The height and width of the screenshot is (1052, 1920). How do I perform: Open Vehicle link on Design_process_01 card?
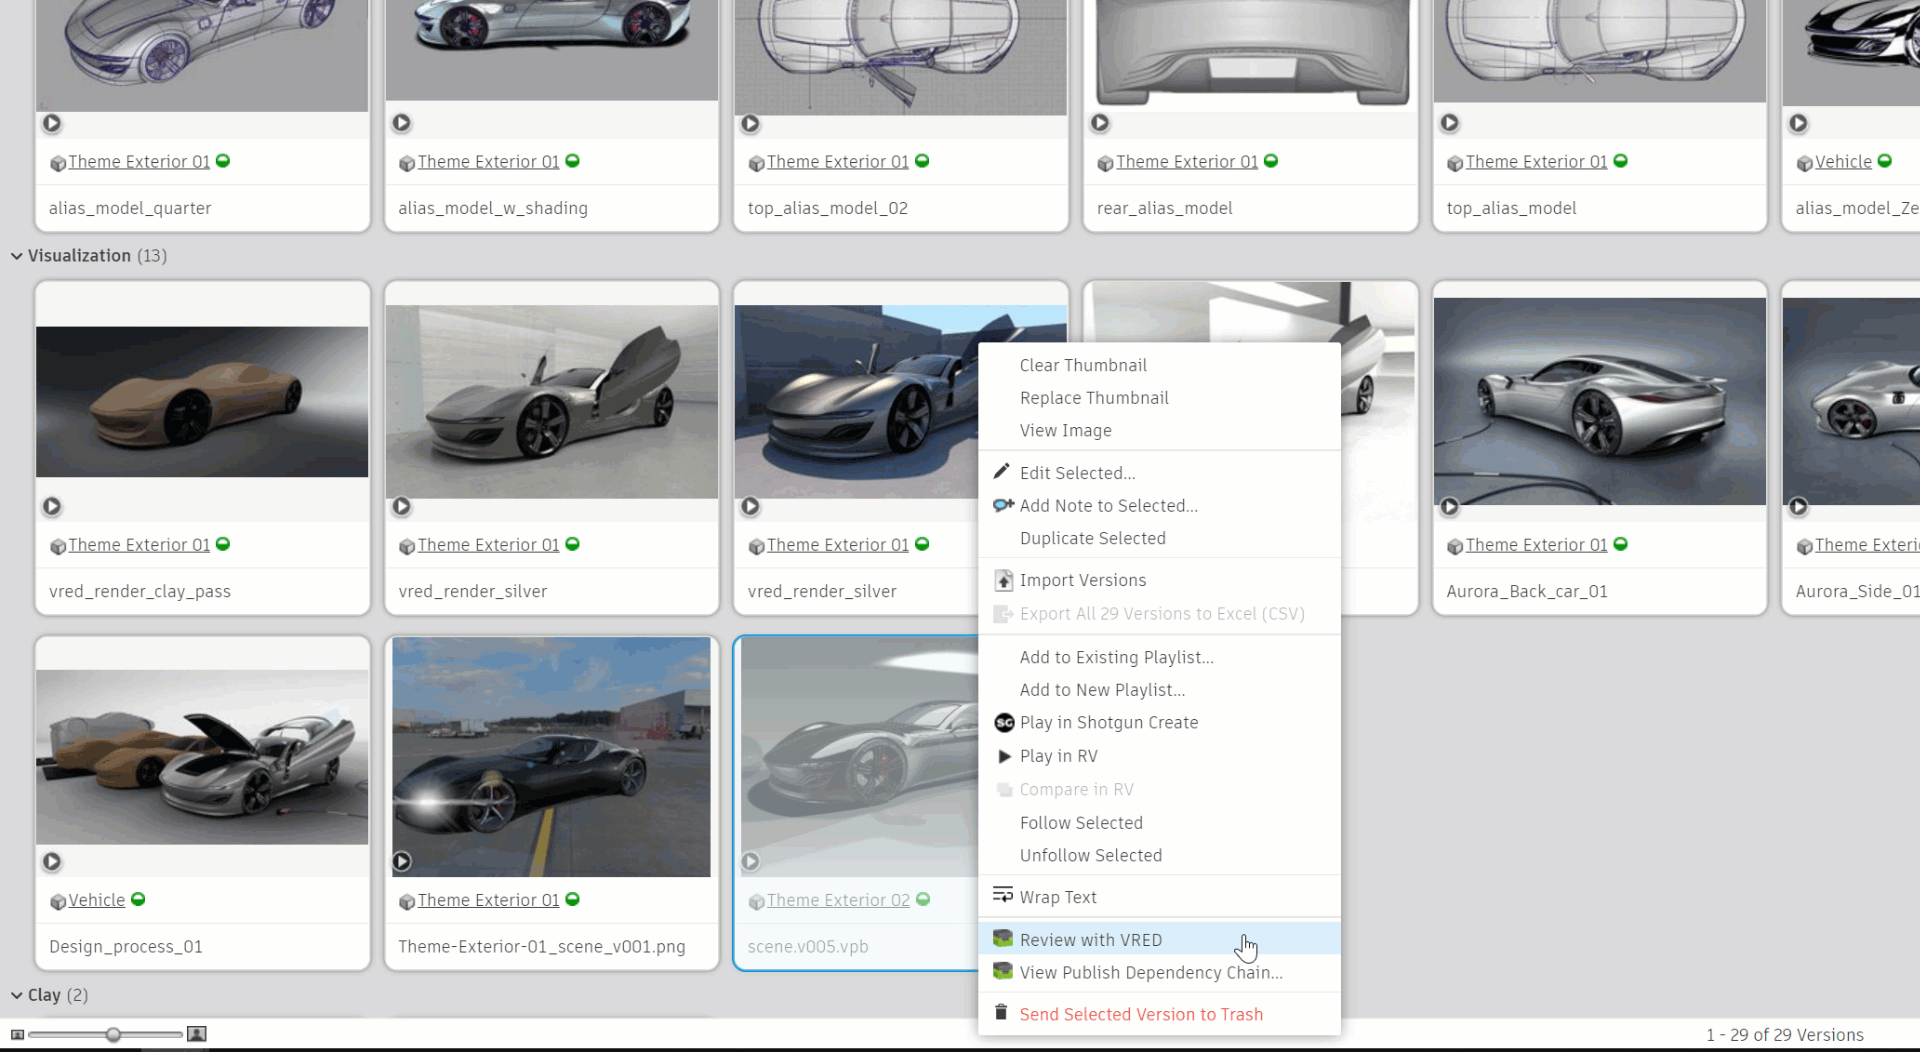point(97,900)
